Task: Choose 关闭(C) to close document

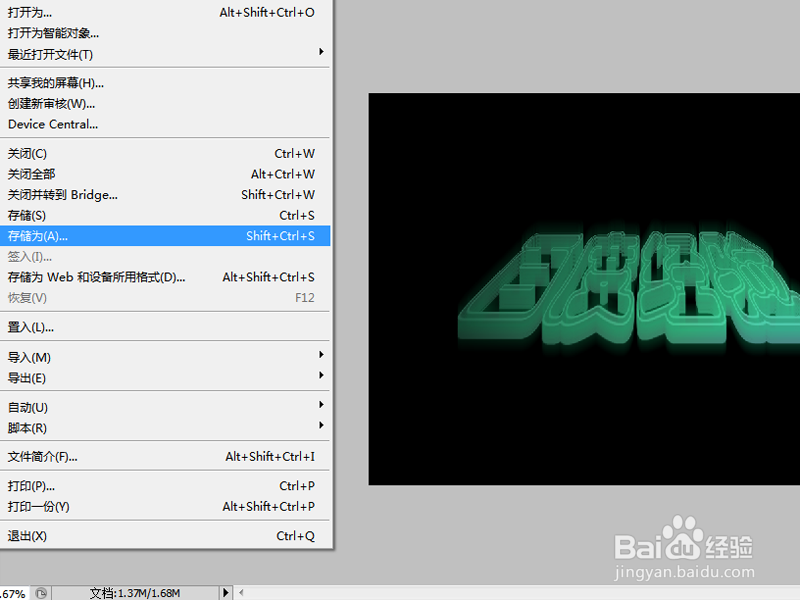Action: click(x=165, y=154)
